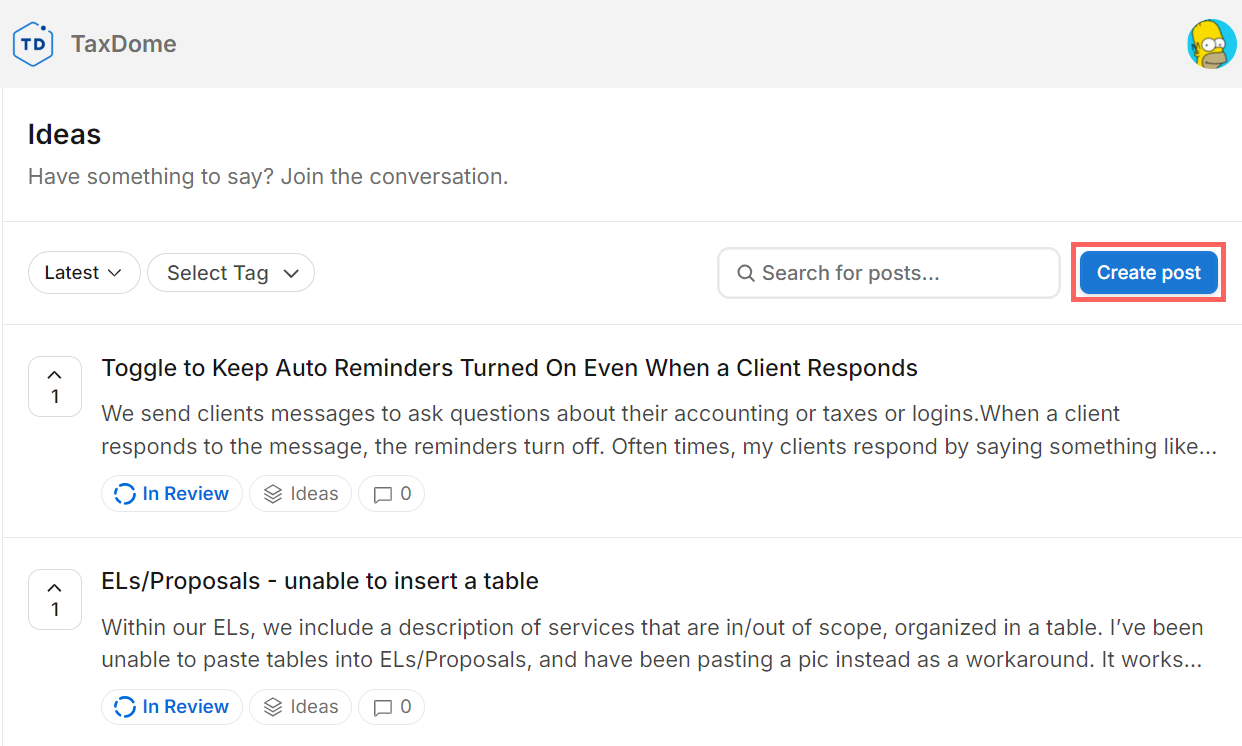Viewport: 1242px width, 746px height.
Task: Click the magnifying glass search icon
Action: pyautogui.click(x=745, y=273)
